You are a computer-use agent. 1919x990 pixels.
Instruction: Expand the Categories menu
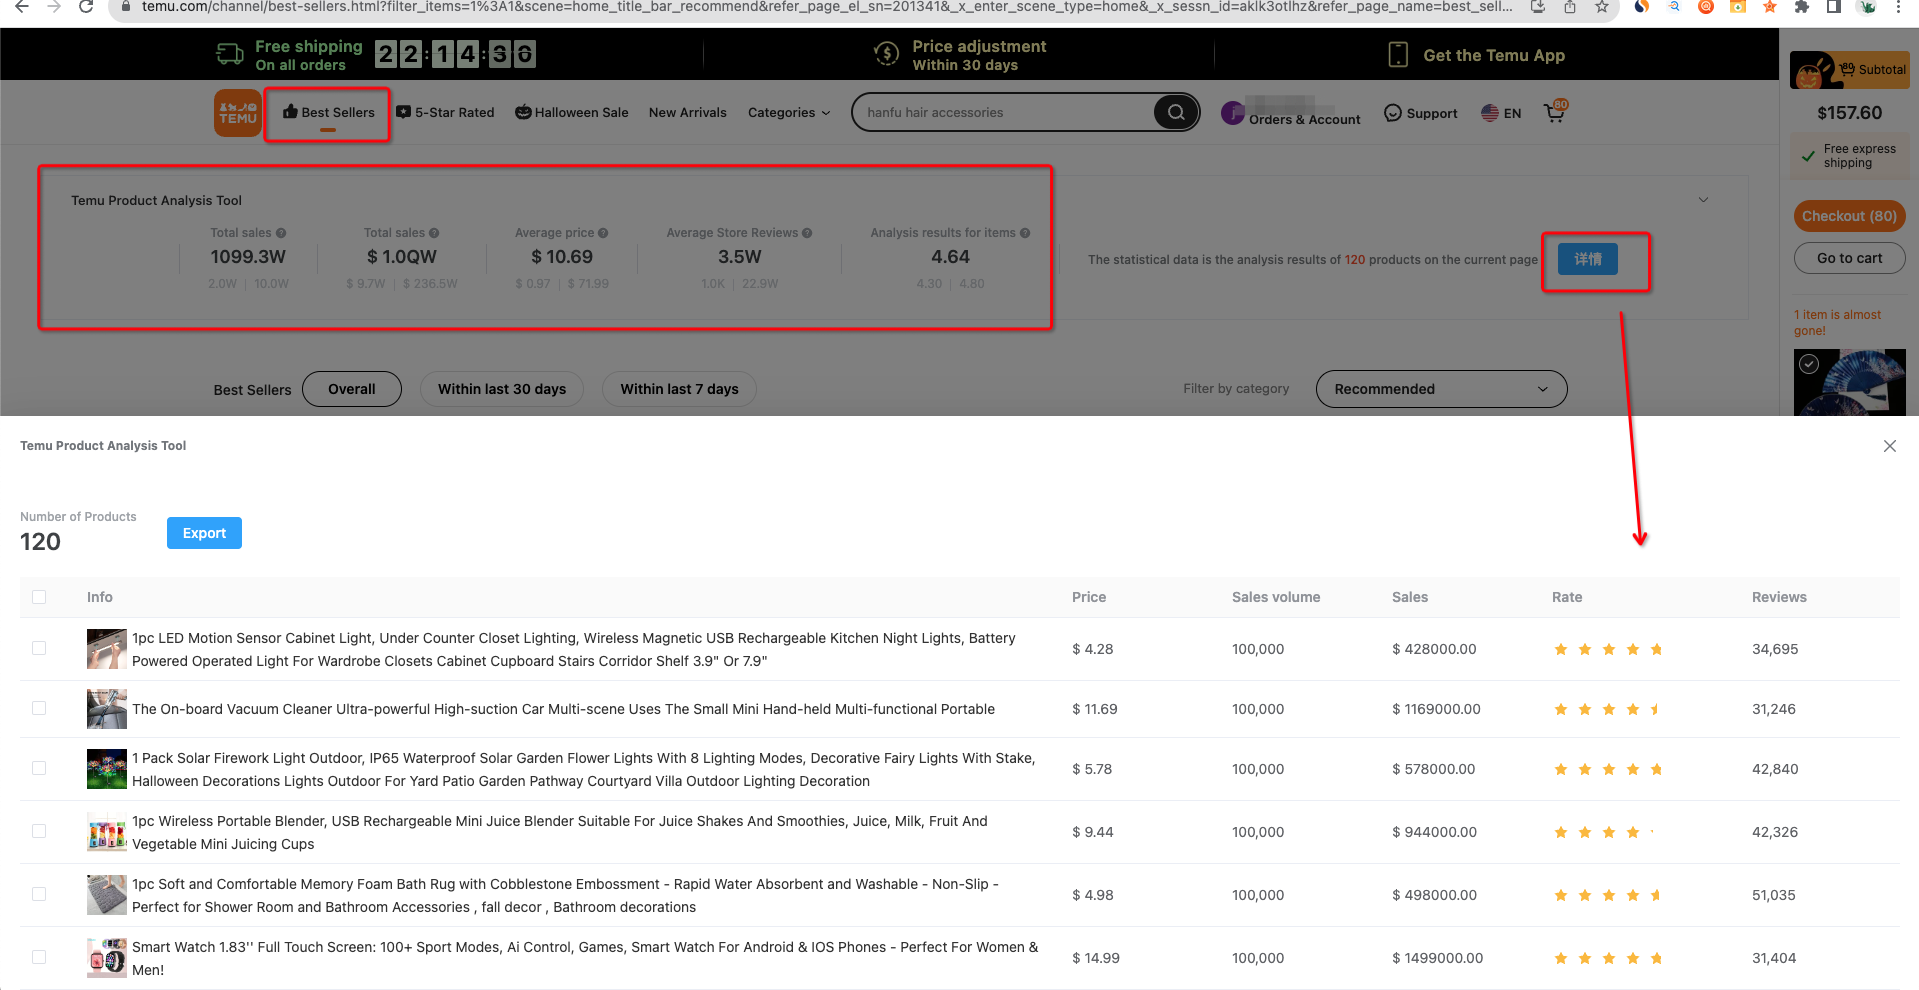pyautogui.click(x=789, y=112)
